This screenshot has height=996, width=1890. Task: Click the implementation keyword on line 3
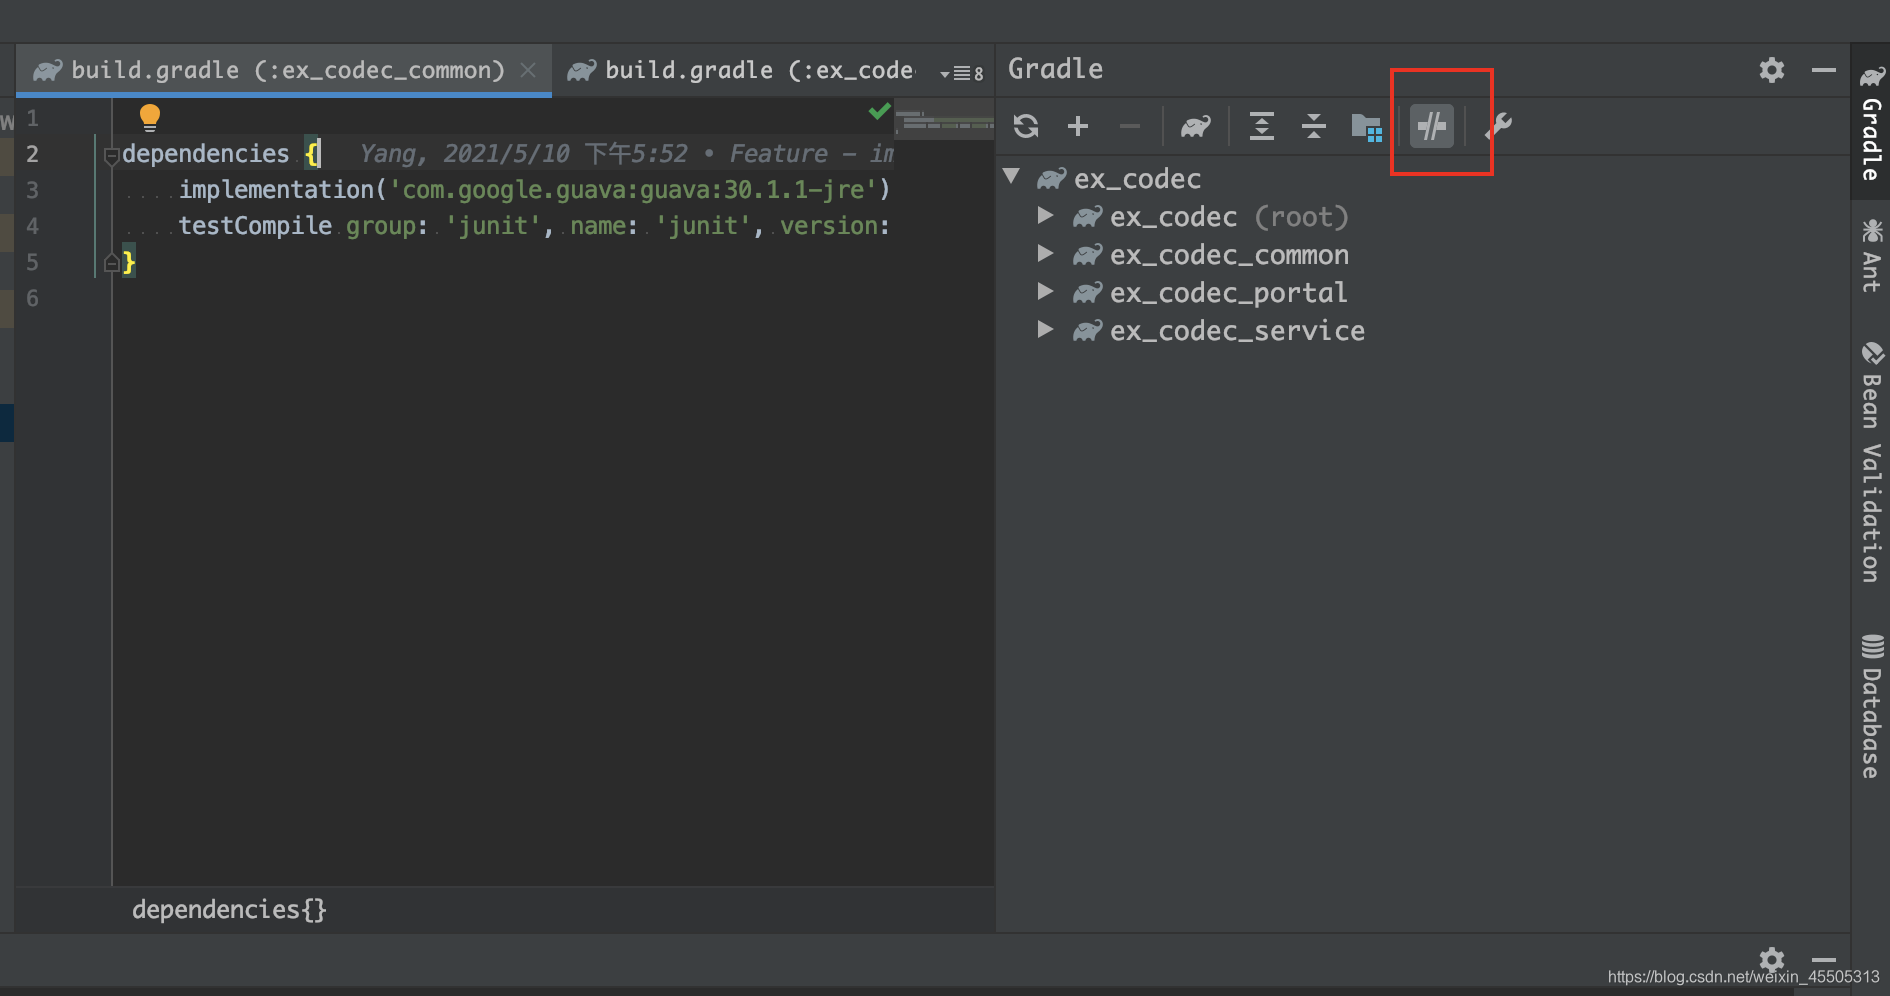click(x=276, y=190)
